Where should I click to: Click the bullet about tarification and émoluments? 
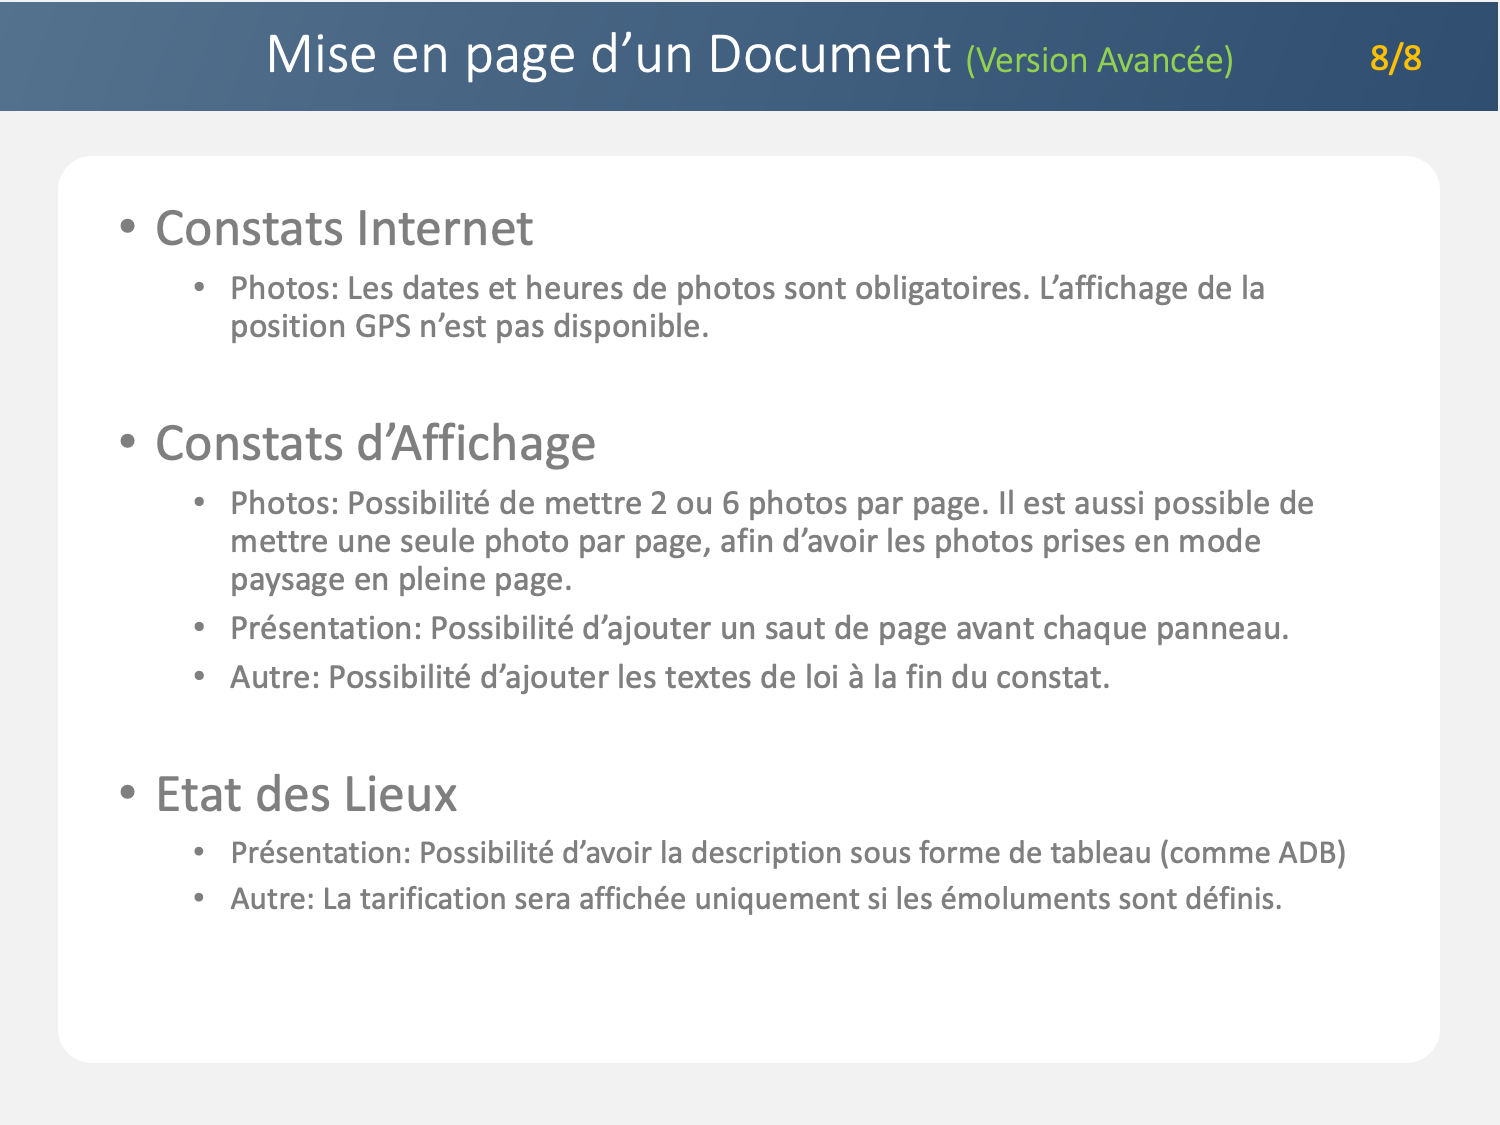755,899
